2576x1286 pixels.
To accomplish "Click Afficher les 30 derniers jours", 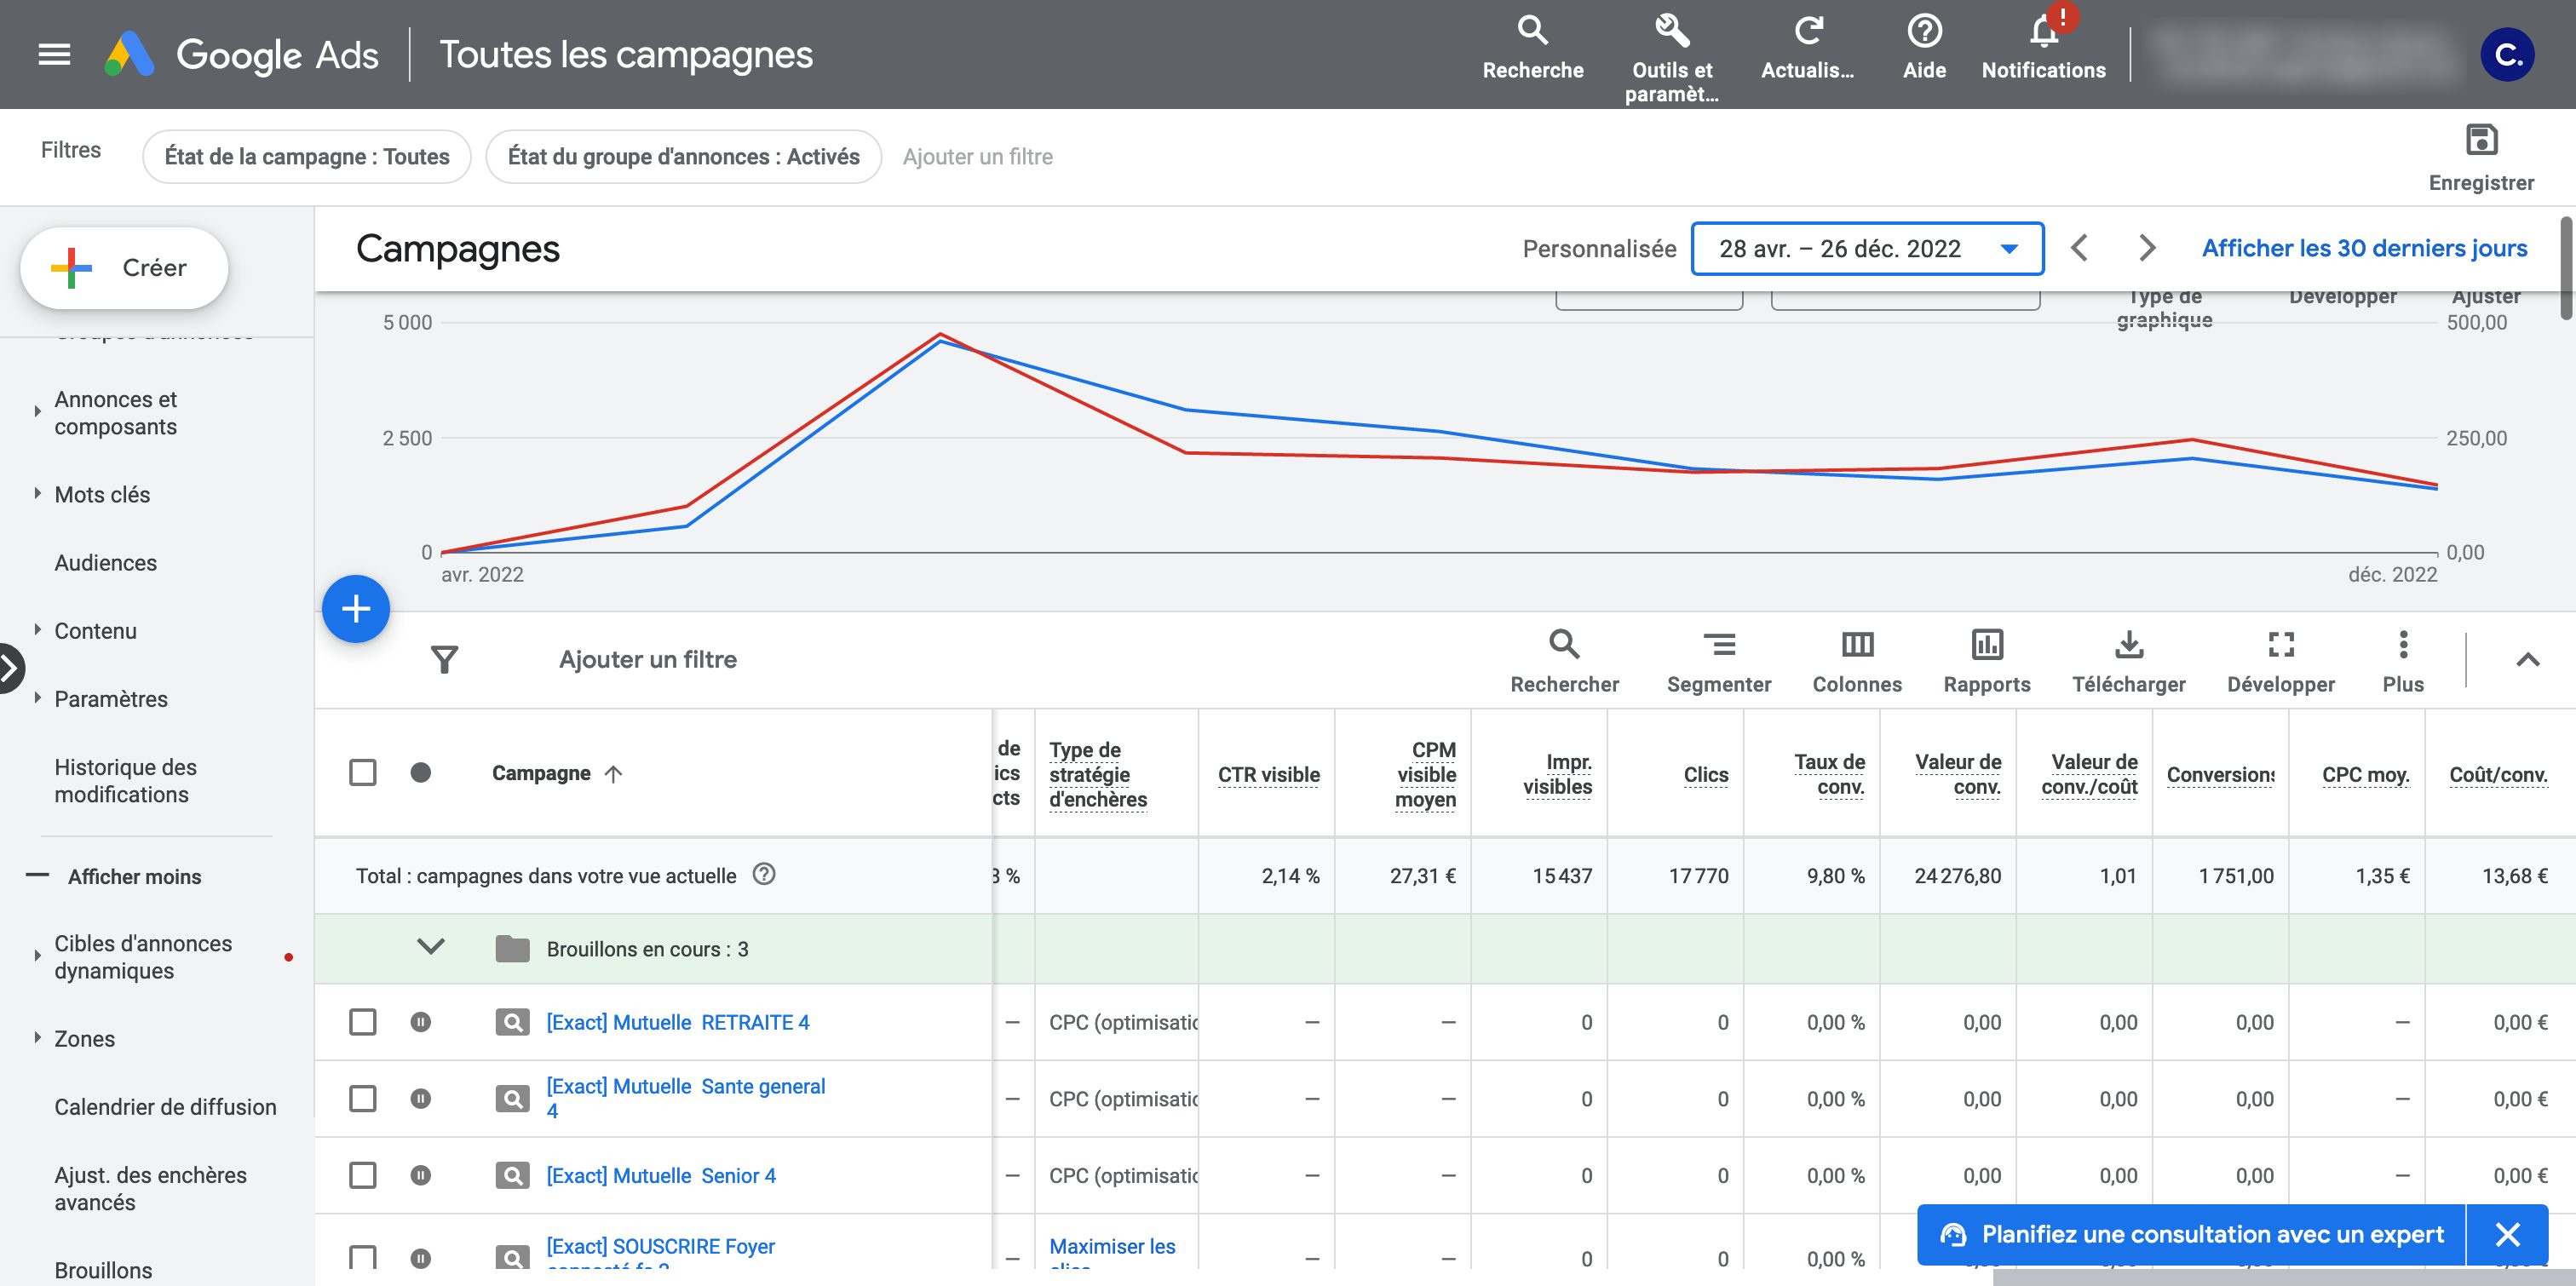I will click(2364, 249).
